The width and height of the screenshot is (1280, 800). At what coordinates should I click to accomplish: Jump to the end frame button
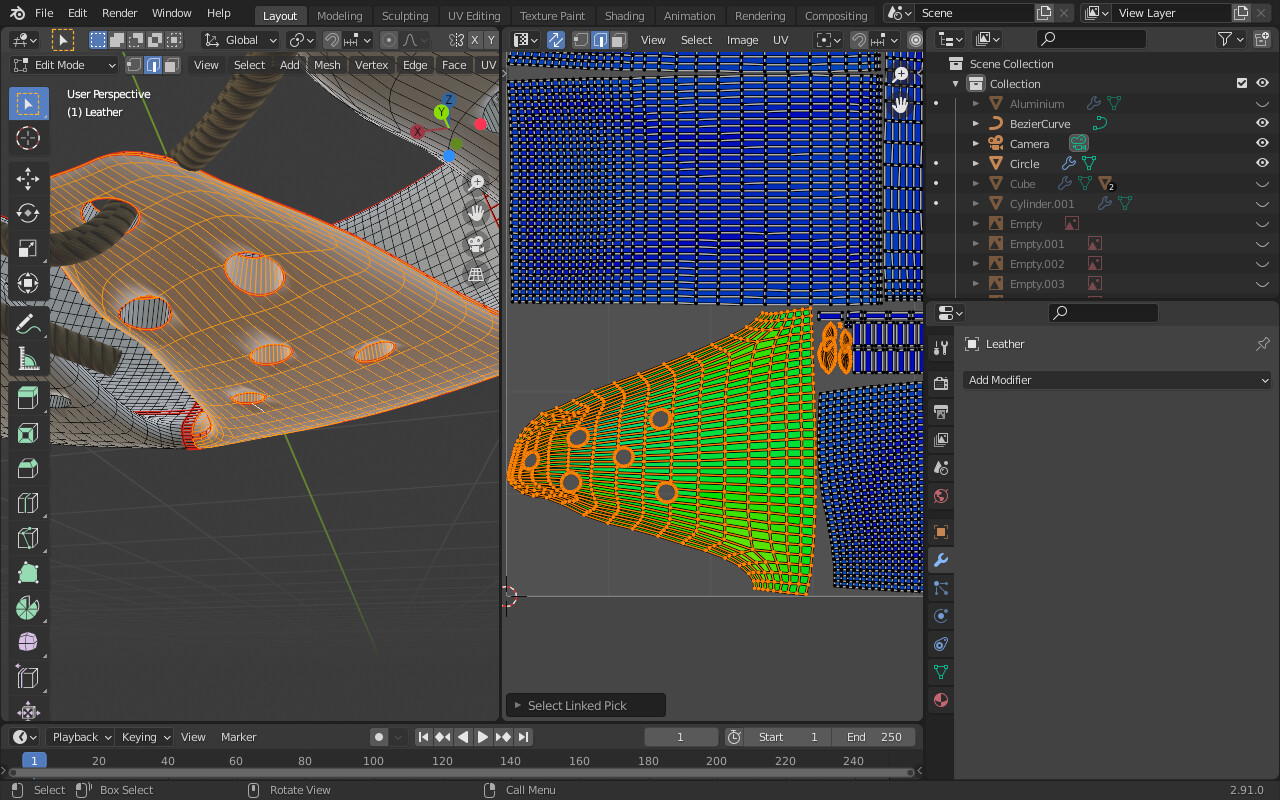[523, 737]
